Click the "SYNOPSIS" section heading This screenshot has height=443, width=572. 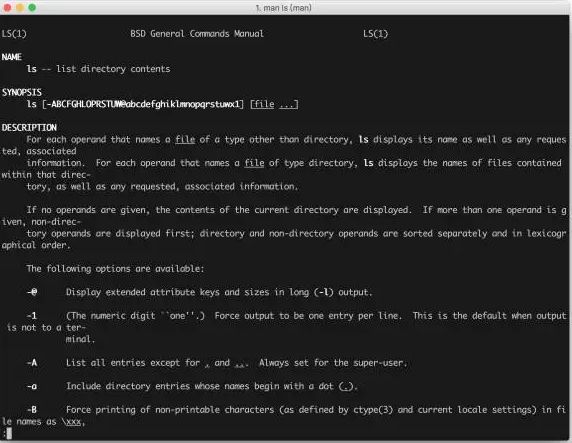22,92
